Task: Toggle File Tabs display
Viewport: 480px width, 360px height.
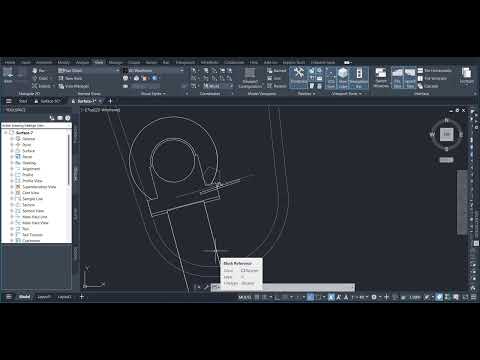Action: tap(397, 77)
